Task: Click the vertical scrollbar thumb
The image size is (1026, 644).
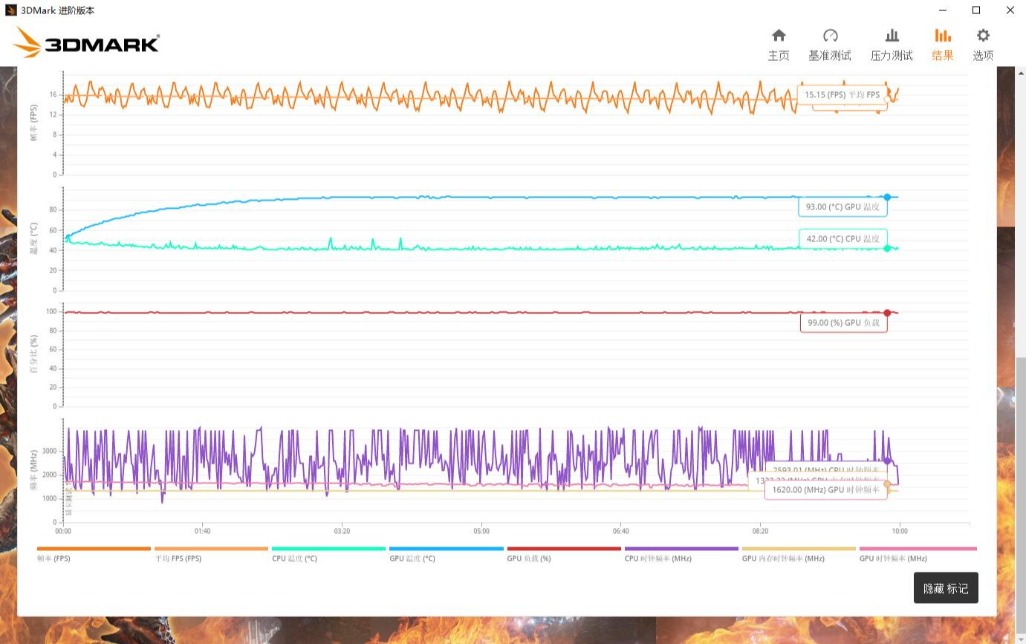Action: [1021, 494]
